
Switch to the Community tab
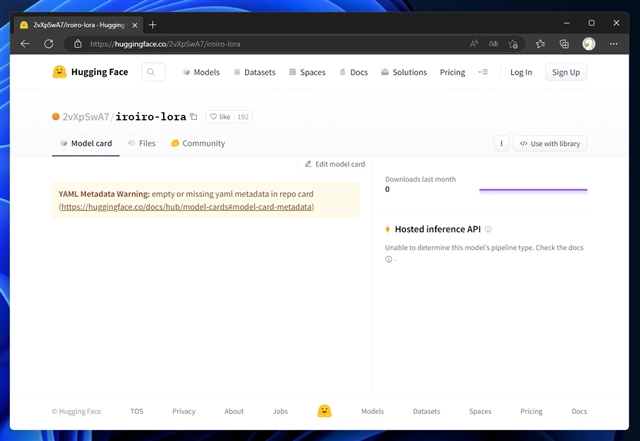click(x=198, y=143)
